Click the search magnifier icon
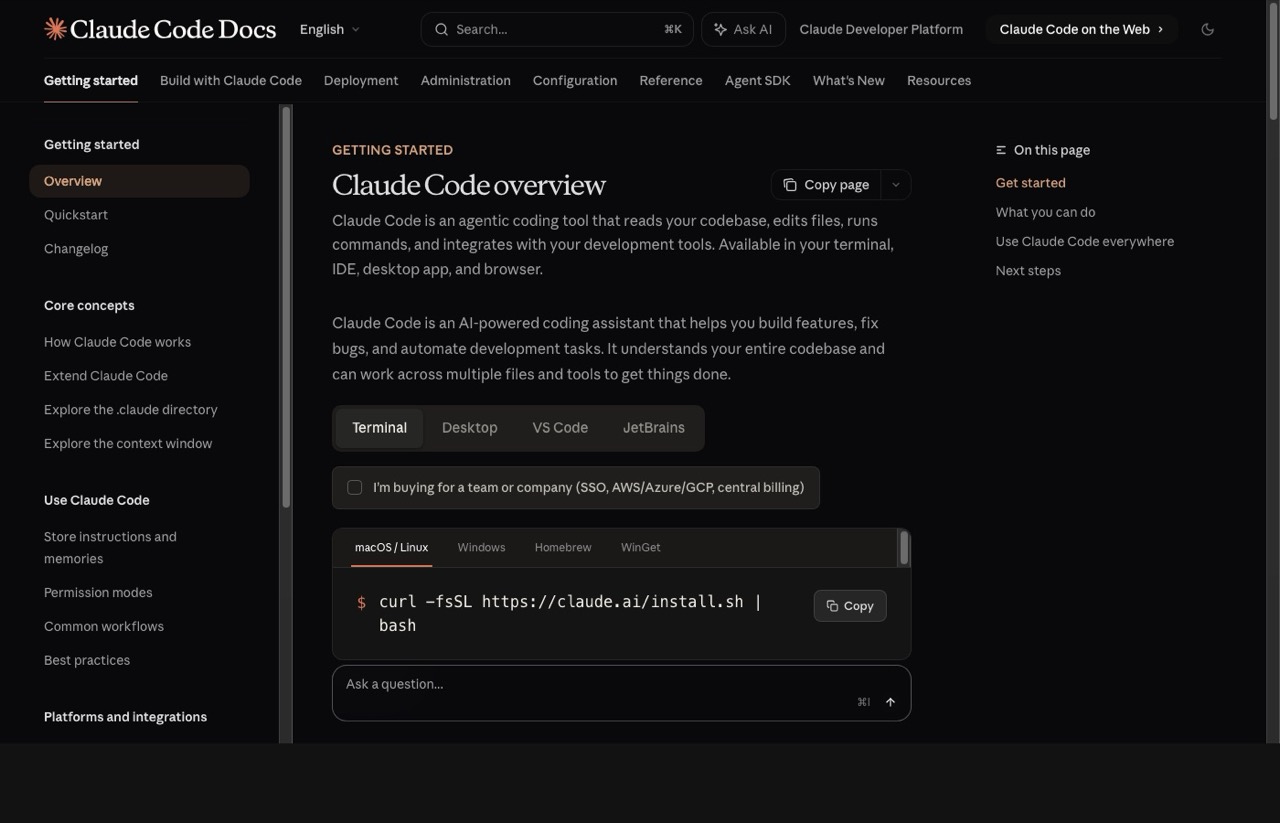This screenshot has width=1280, height=823. [x=441, y=29]
